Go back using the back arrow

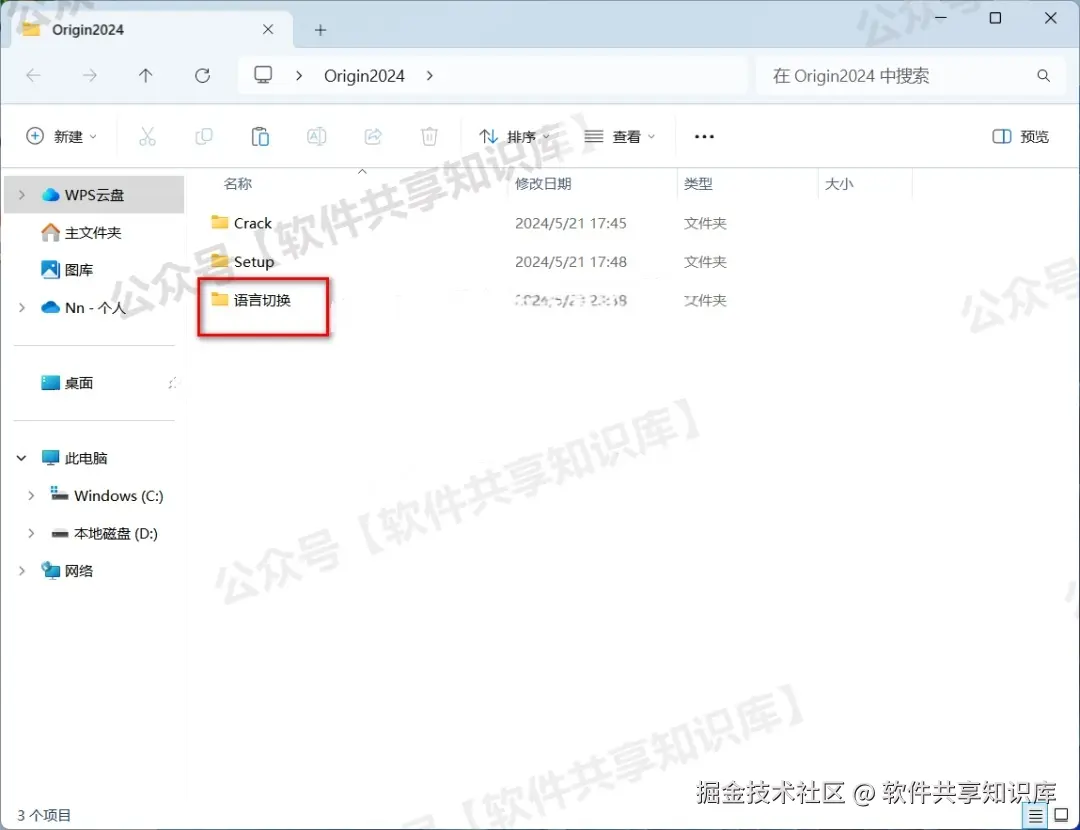(33, 75)
